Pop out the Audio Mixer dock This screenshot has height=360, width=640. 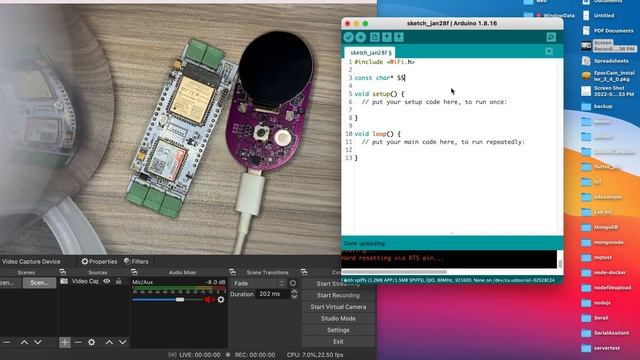(x=232, y=272)
